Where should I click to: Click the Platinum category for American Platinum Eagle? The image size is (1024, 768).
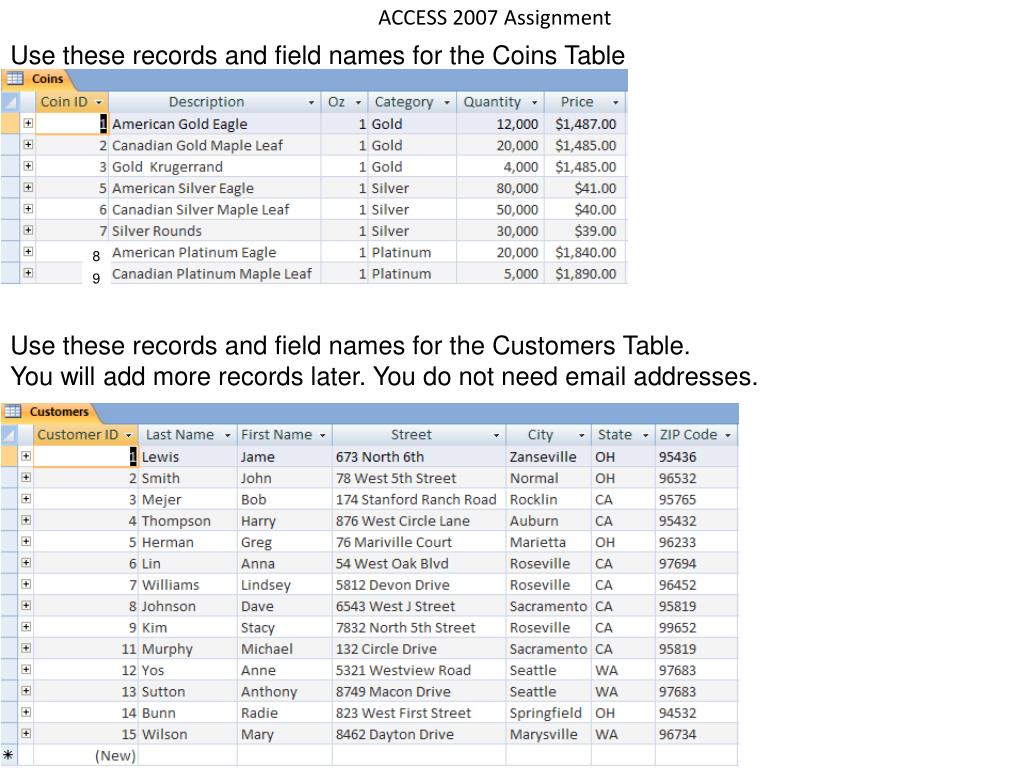pos(411,253)
